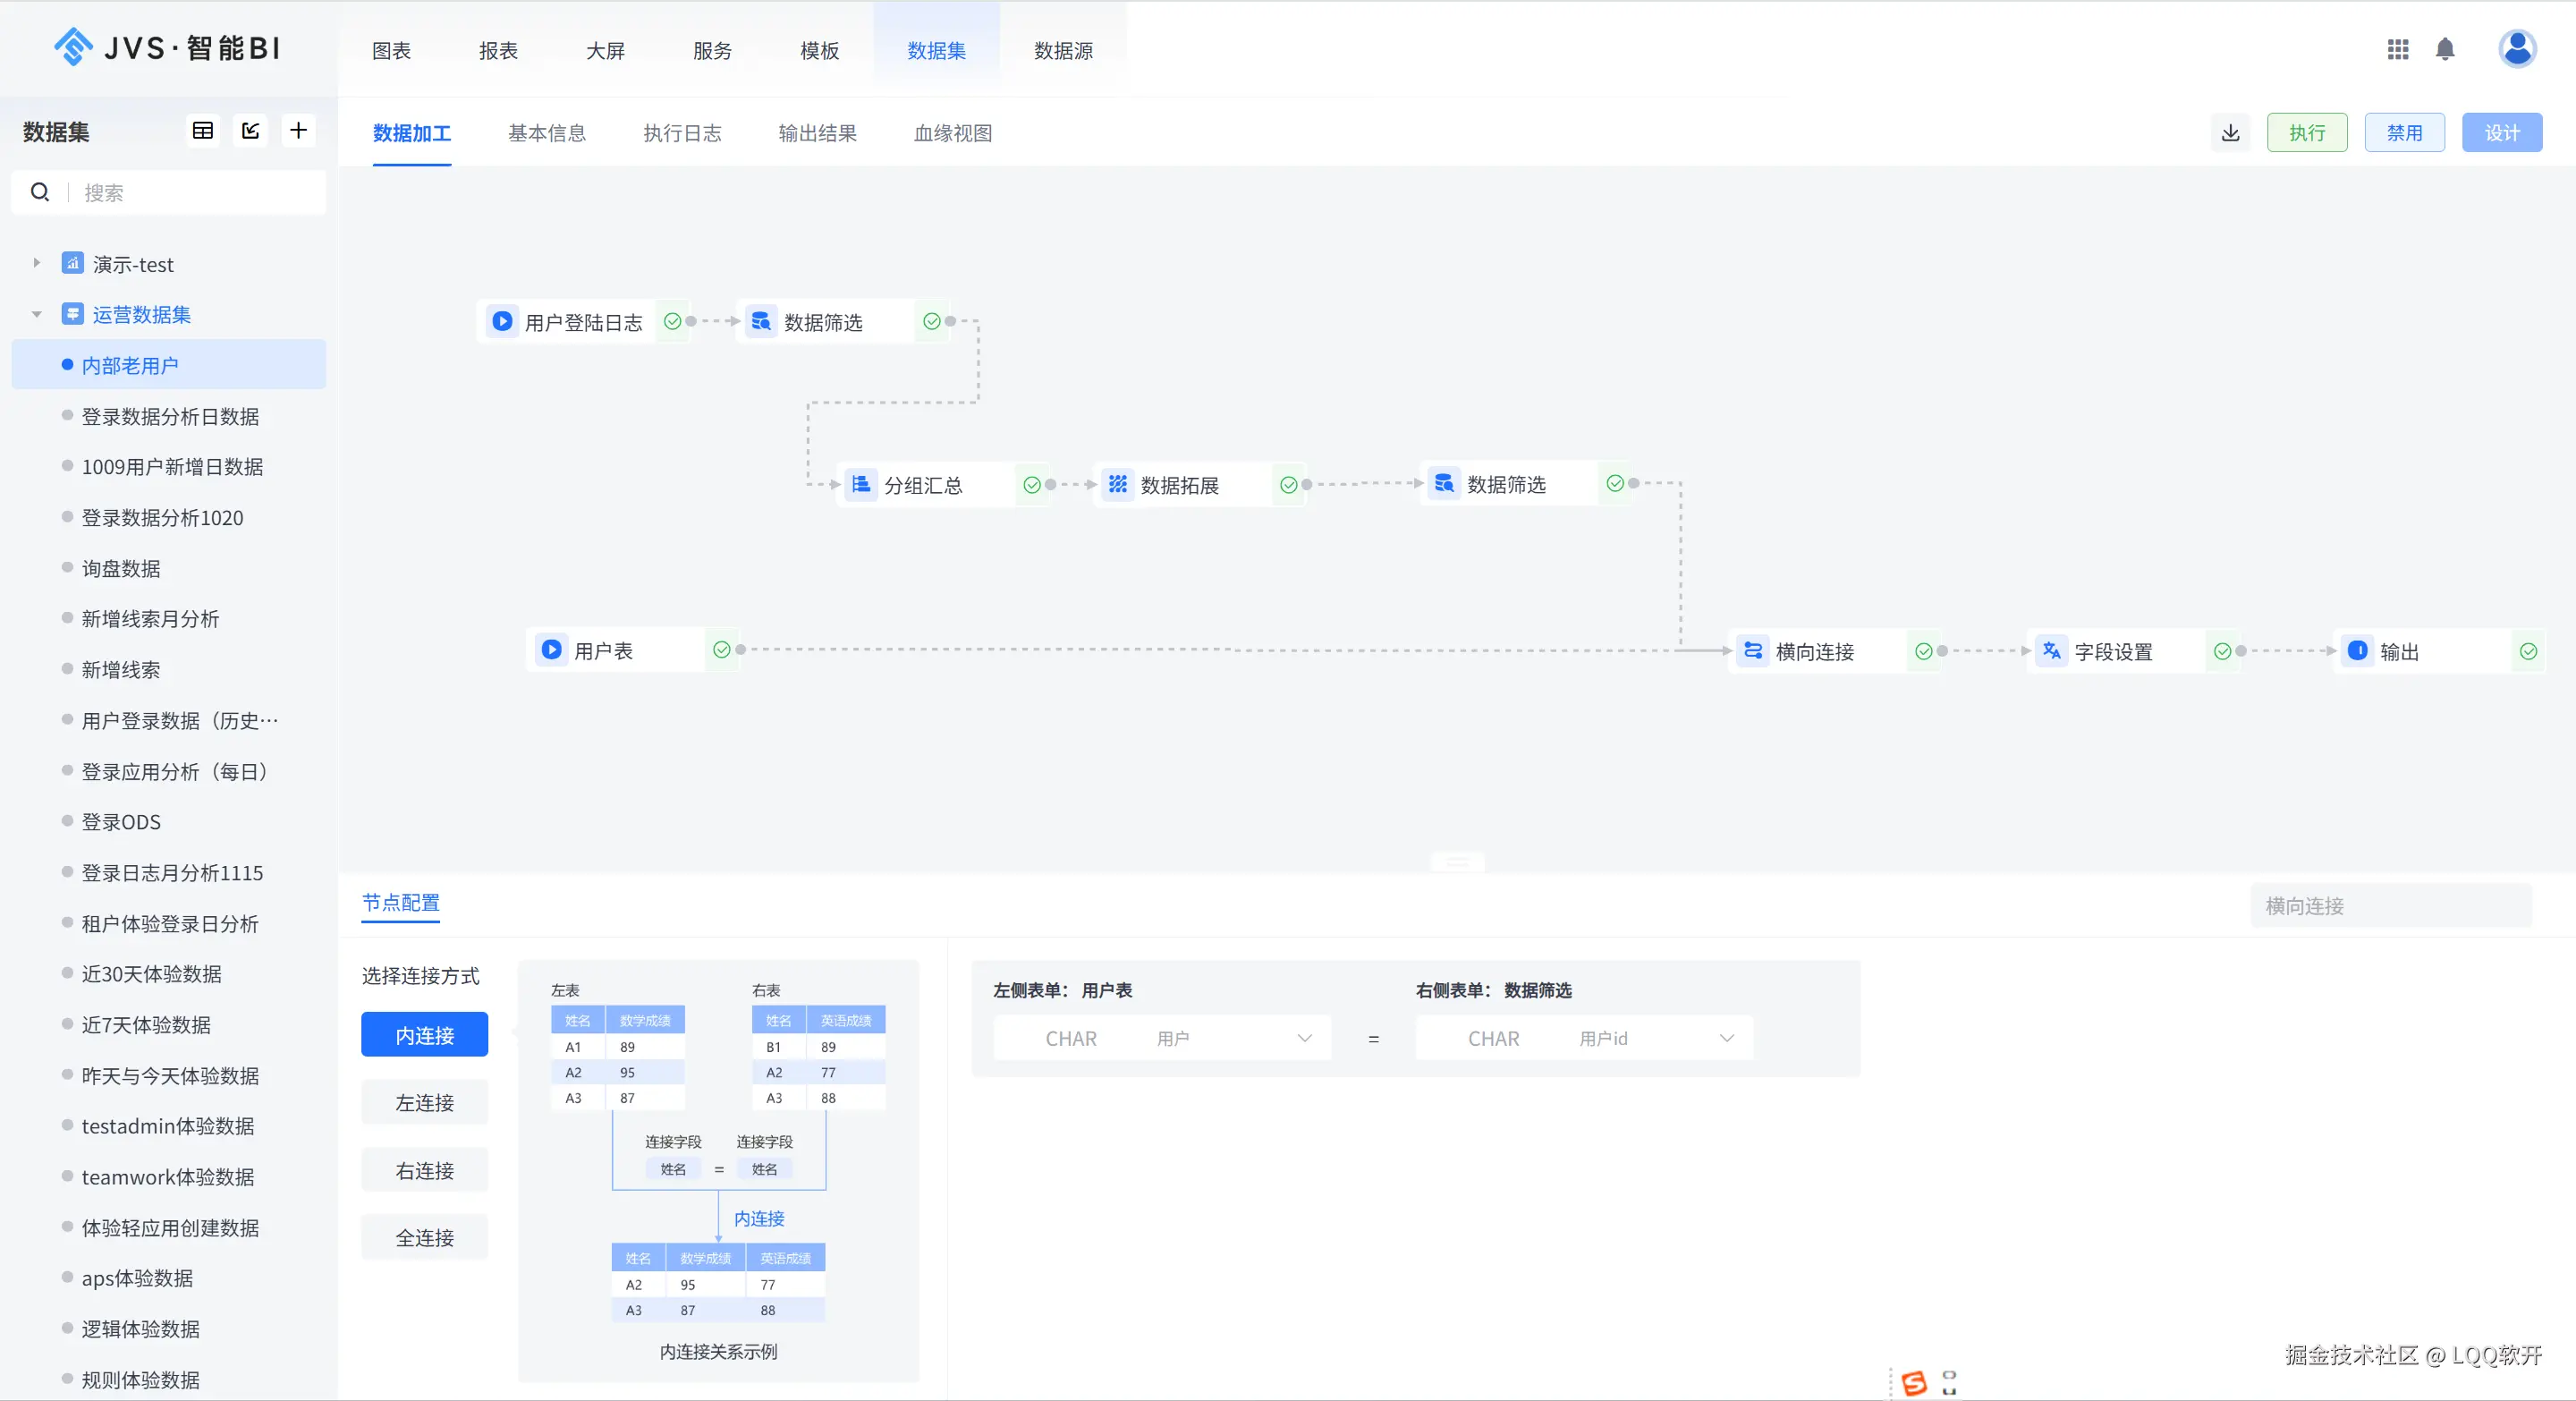Viewport: 2576px width, 1401px height.
Task: Click the green 执行 button
Action: pos(2307,133)
